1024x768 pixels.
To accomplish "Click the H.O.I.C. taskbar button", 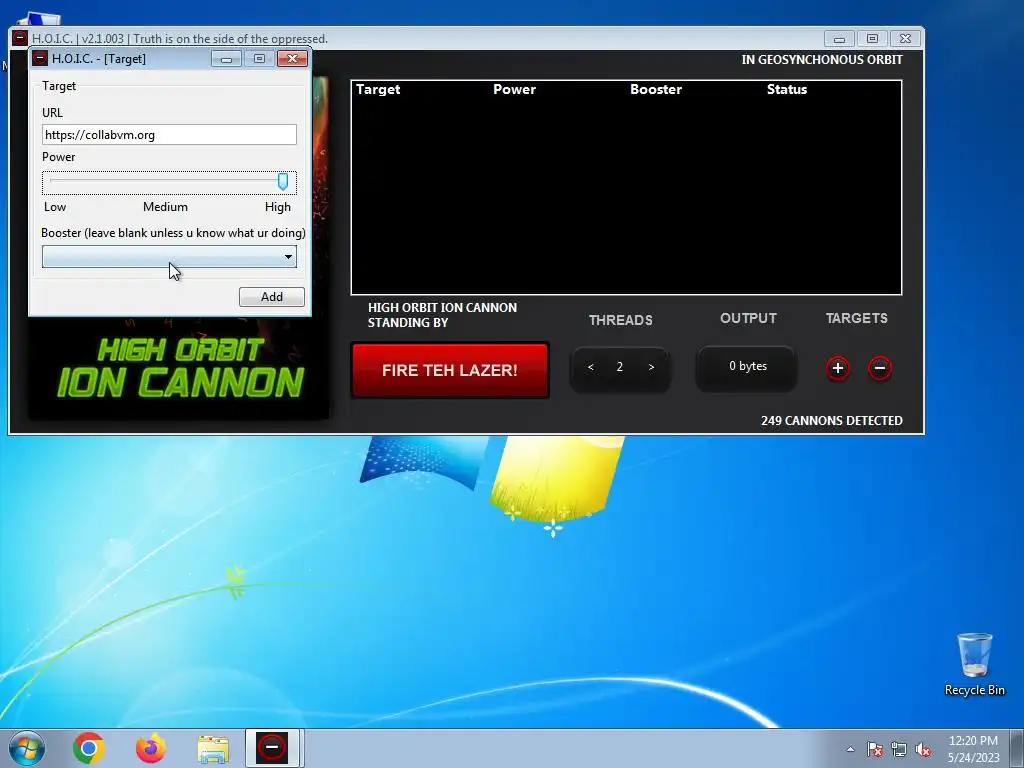I will [x=272, y=748].
